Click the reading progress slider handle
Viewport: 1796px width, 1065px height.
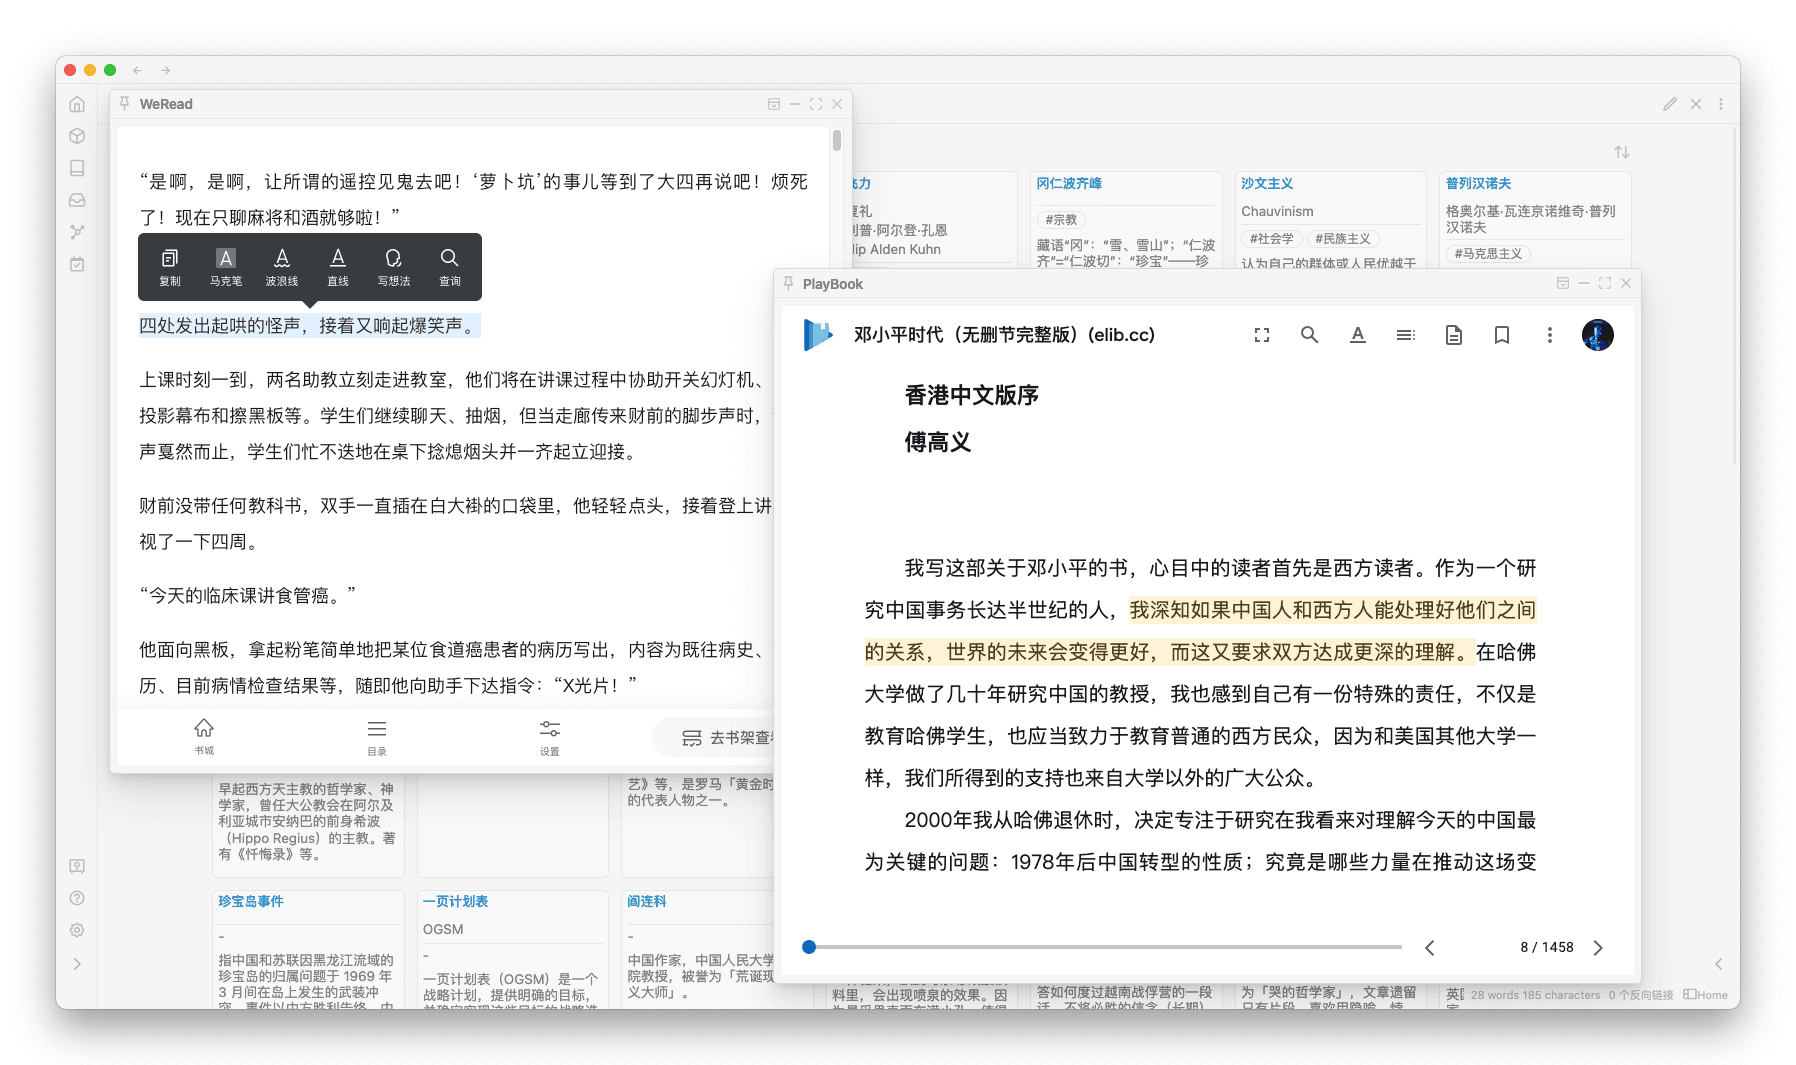[x=809, y=947]
